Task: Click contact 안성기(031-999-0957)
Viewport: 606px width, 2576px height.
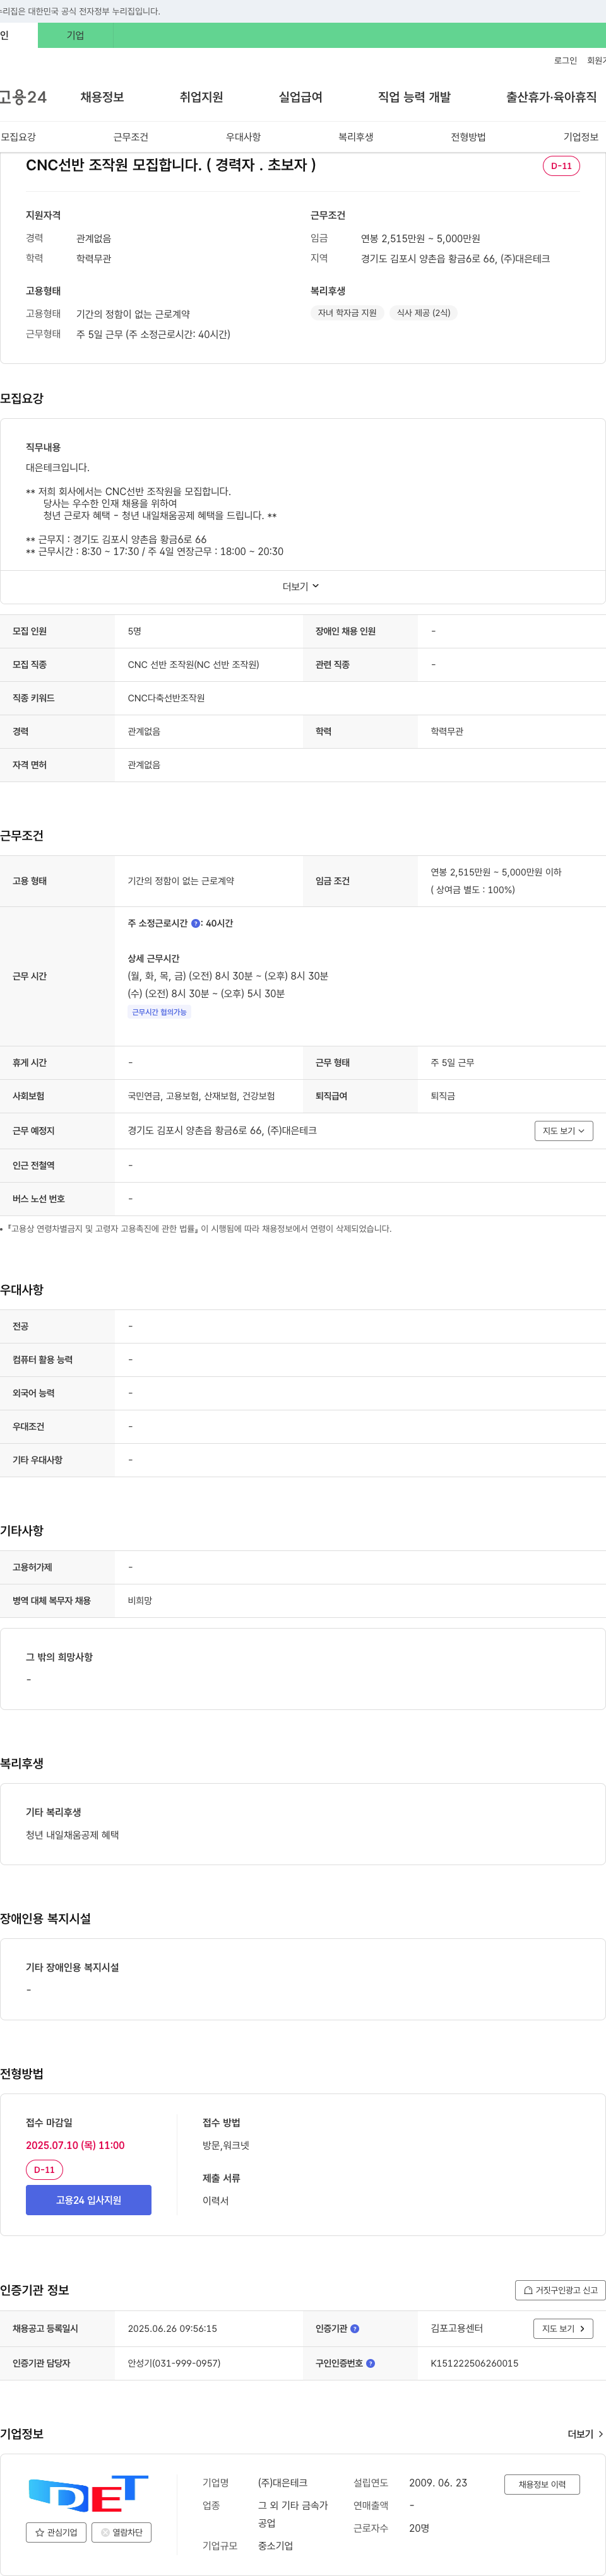Action: 174,2363
